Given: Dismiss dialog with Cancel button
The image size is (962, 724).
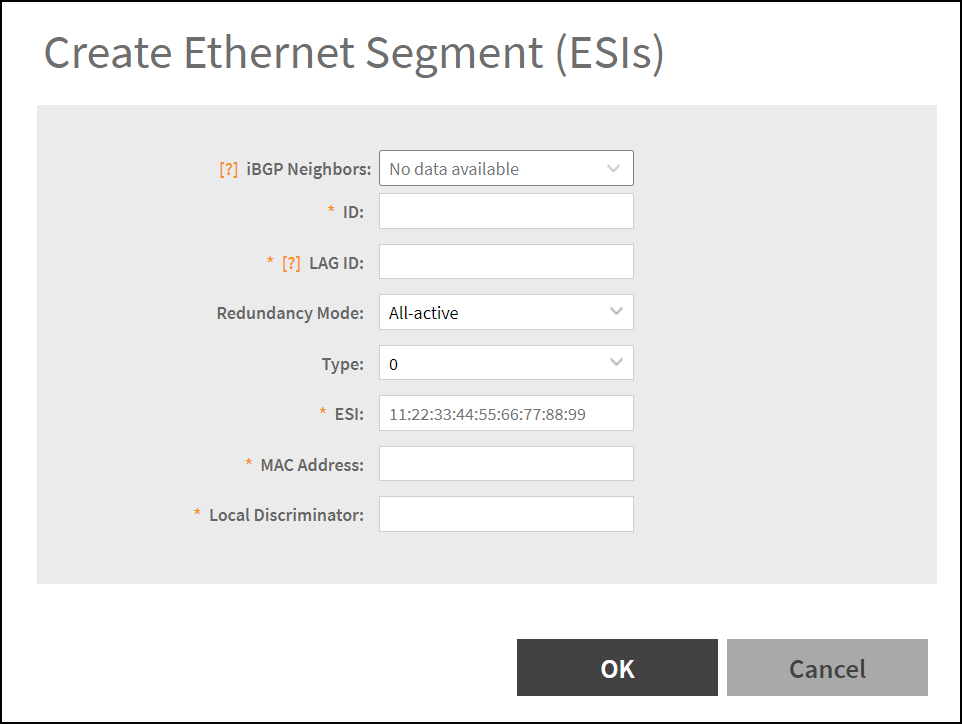Looking at the screenshot, I should (x=827, y=668).
